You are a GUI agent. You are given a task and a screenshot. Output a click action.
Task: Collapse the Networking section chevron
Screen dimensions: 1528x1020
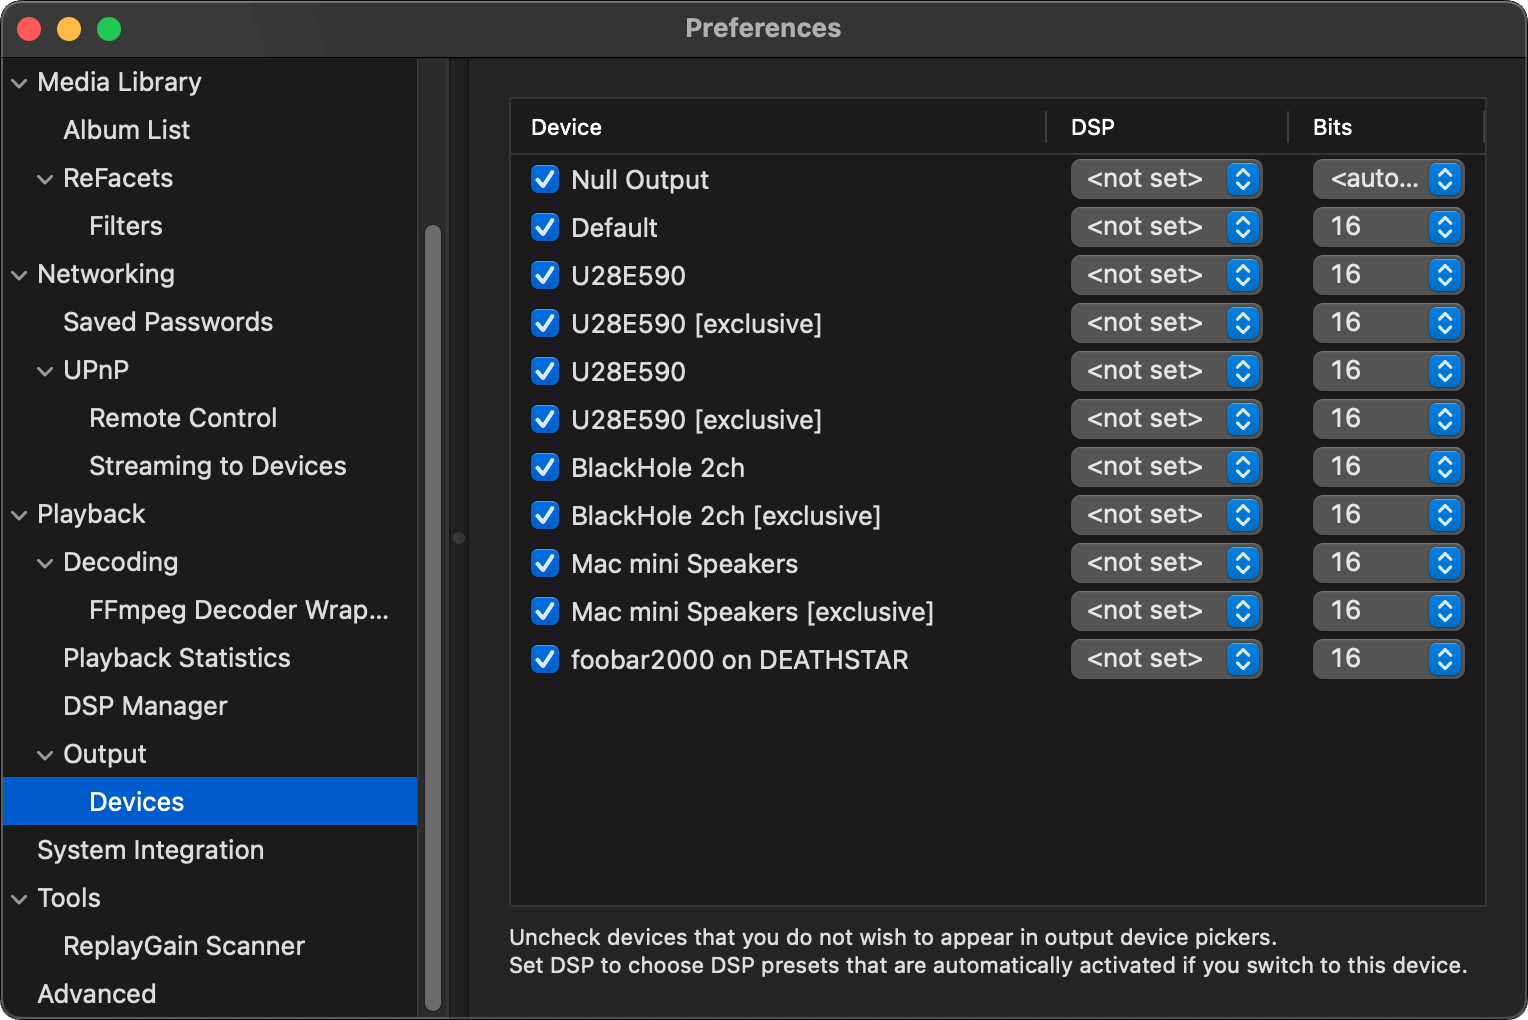19,275
